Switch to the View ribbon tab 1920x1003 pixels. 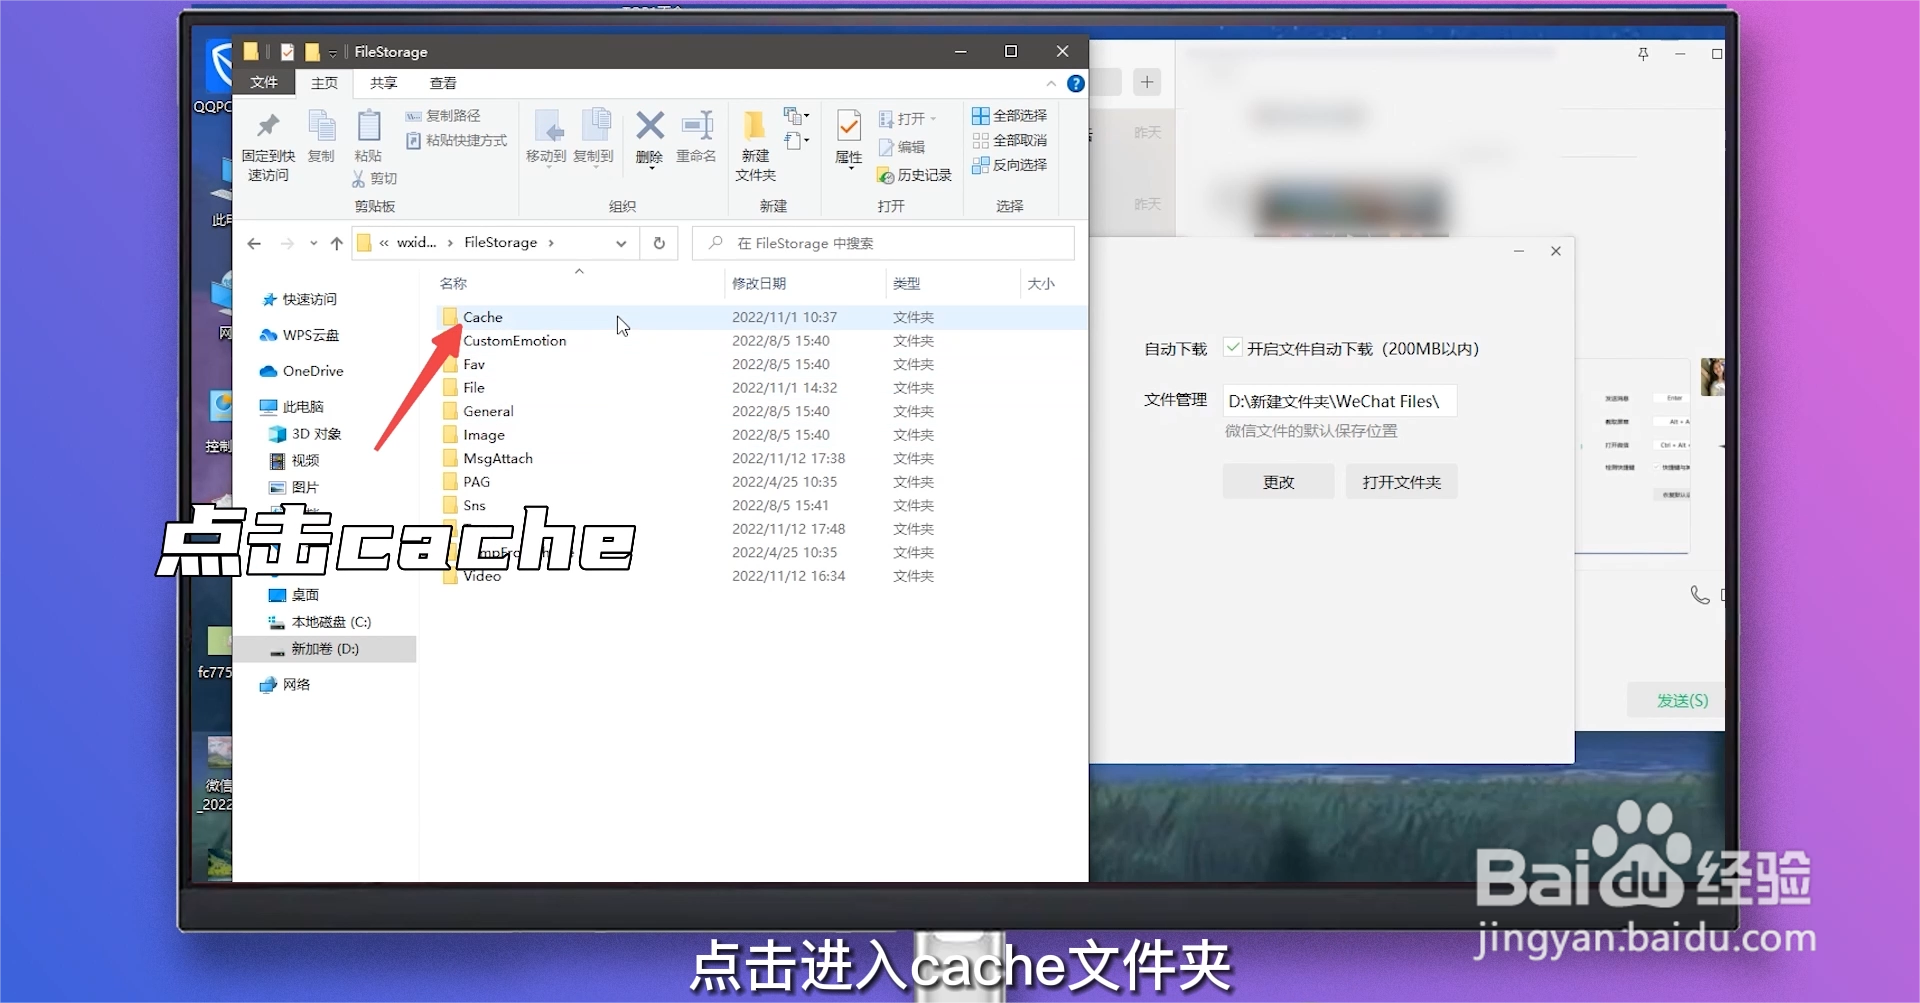pos(443,83)
